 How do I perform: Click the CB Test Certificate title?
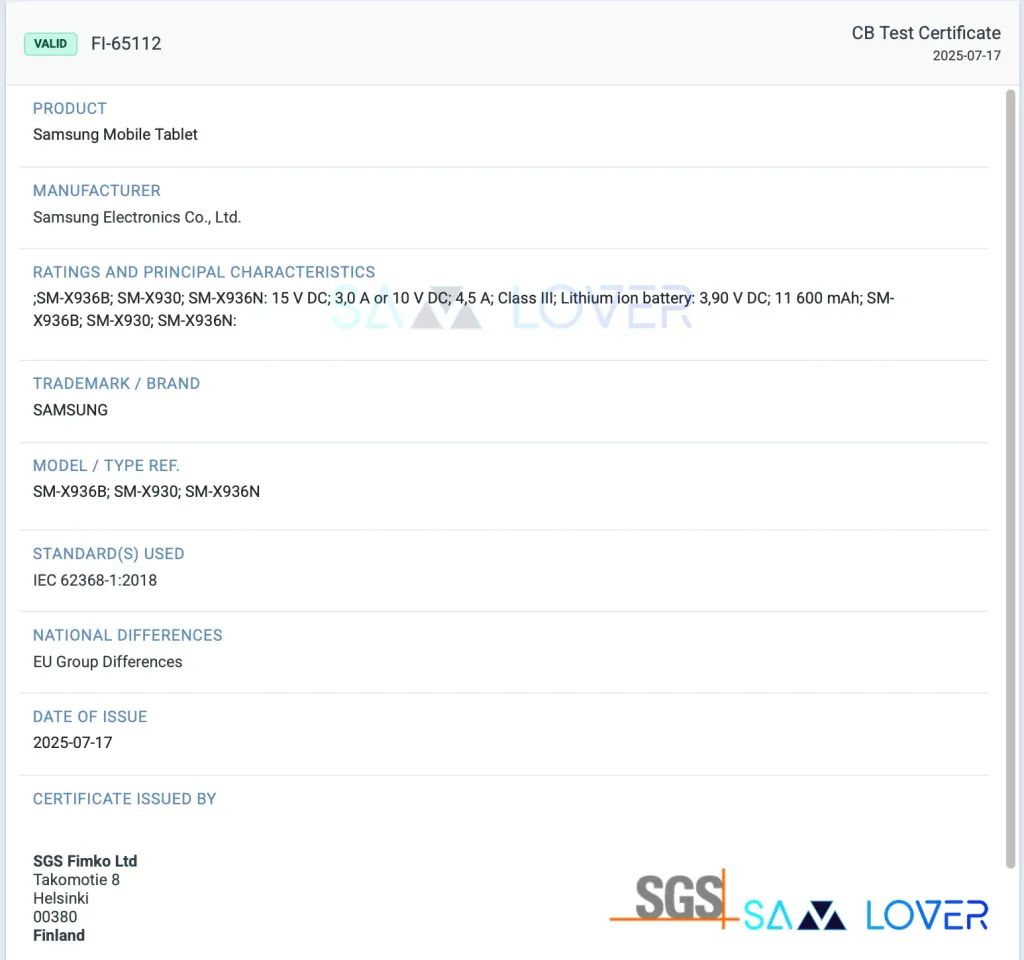925,33
